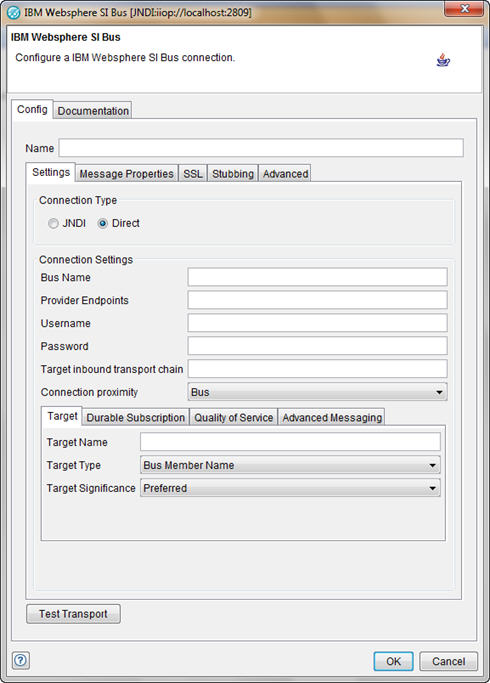
Task: Open the Settings tab
Action: (51, 172)
